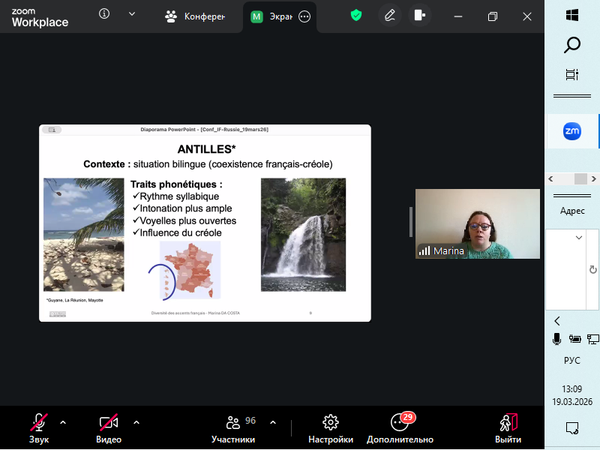600x450 pixels.
Task: Expand the video options chevron next to Видео
Action: [x=136, y=422]
